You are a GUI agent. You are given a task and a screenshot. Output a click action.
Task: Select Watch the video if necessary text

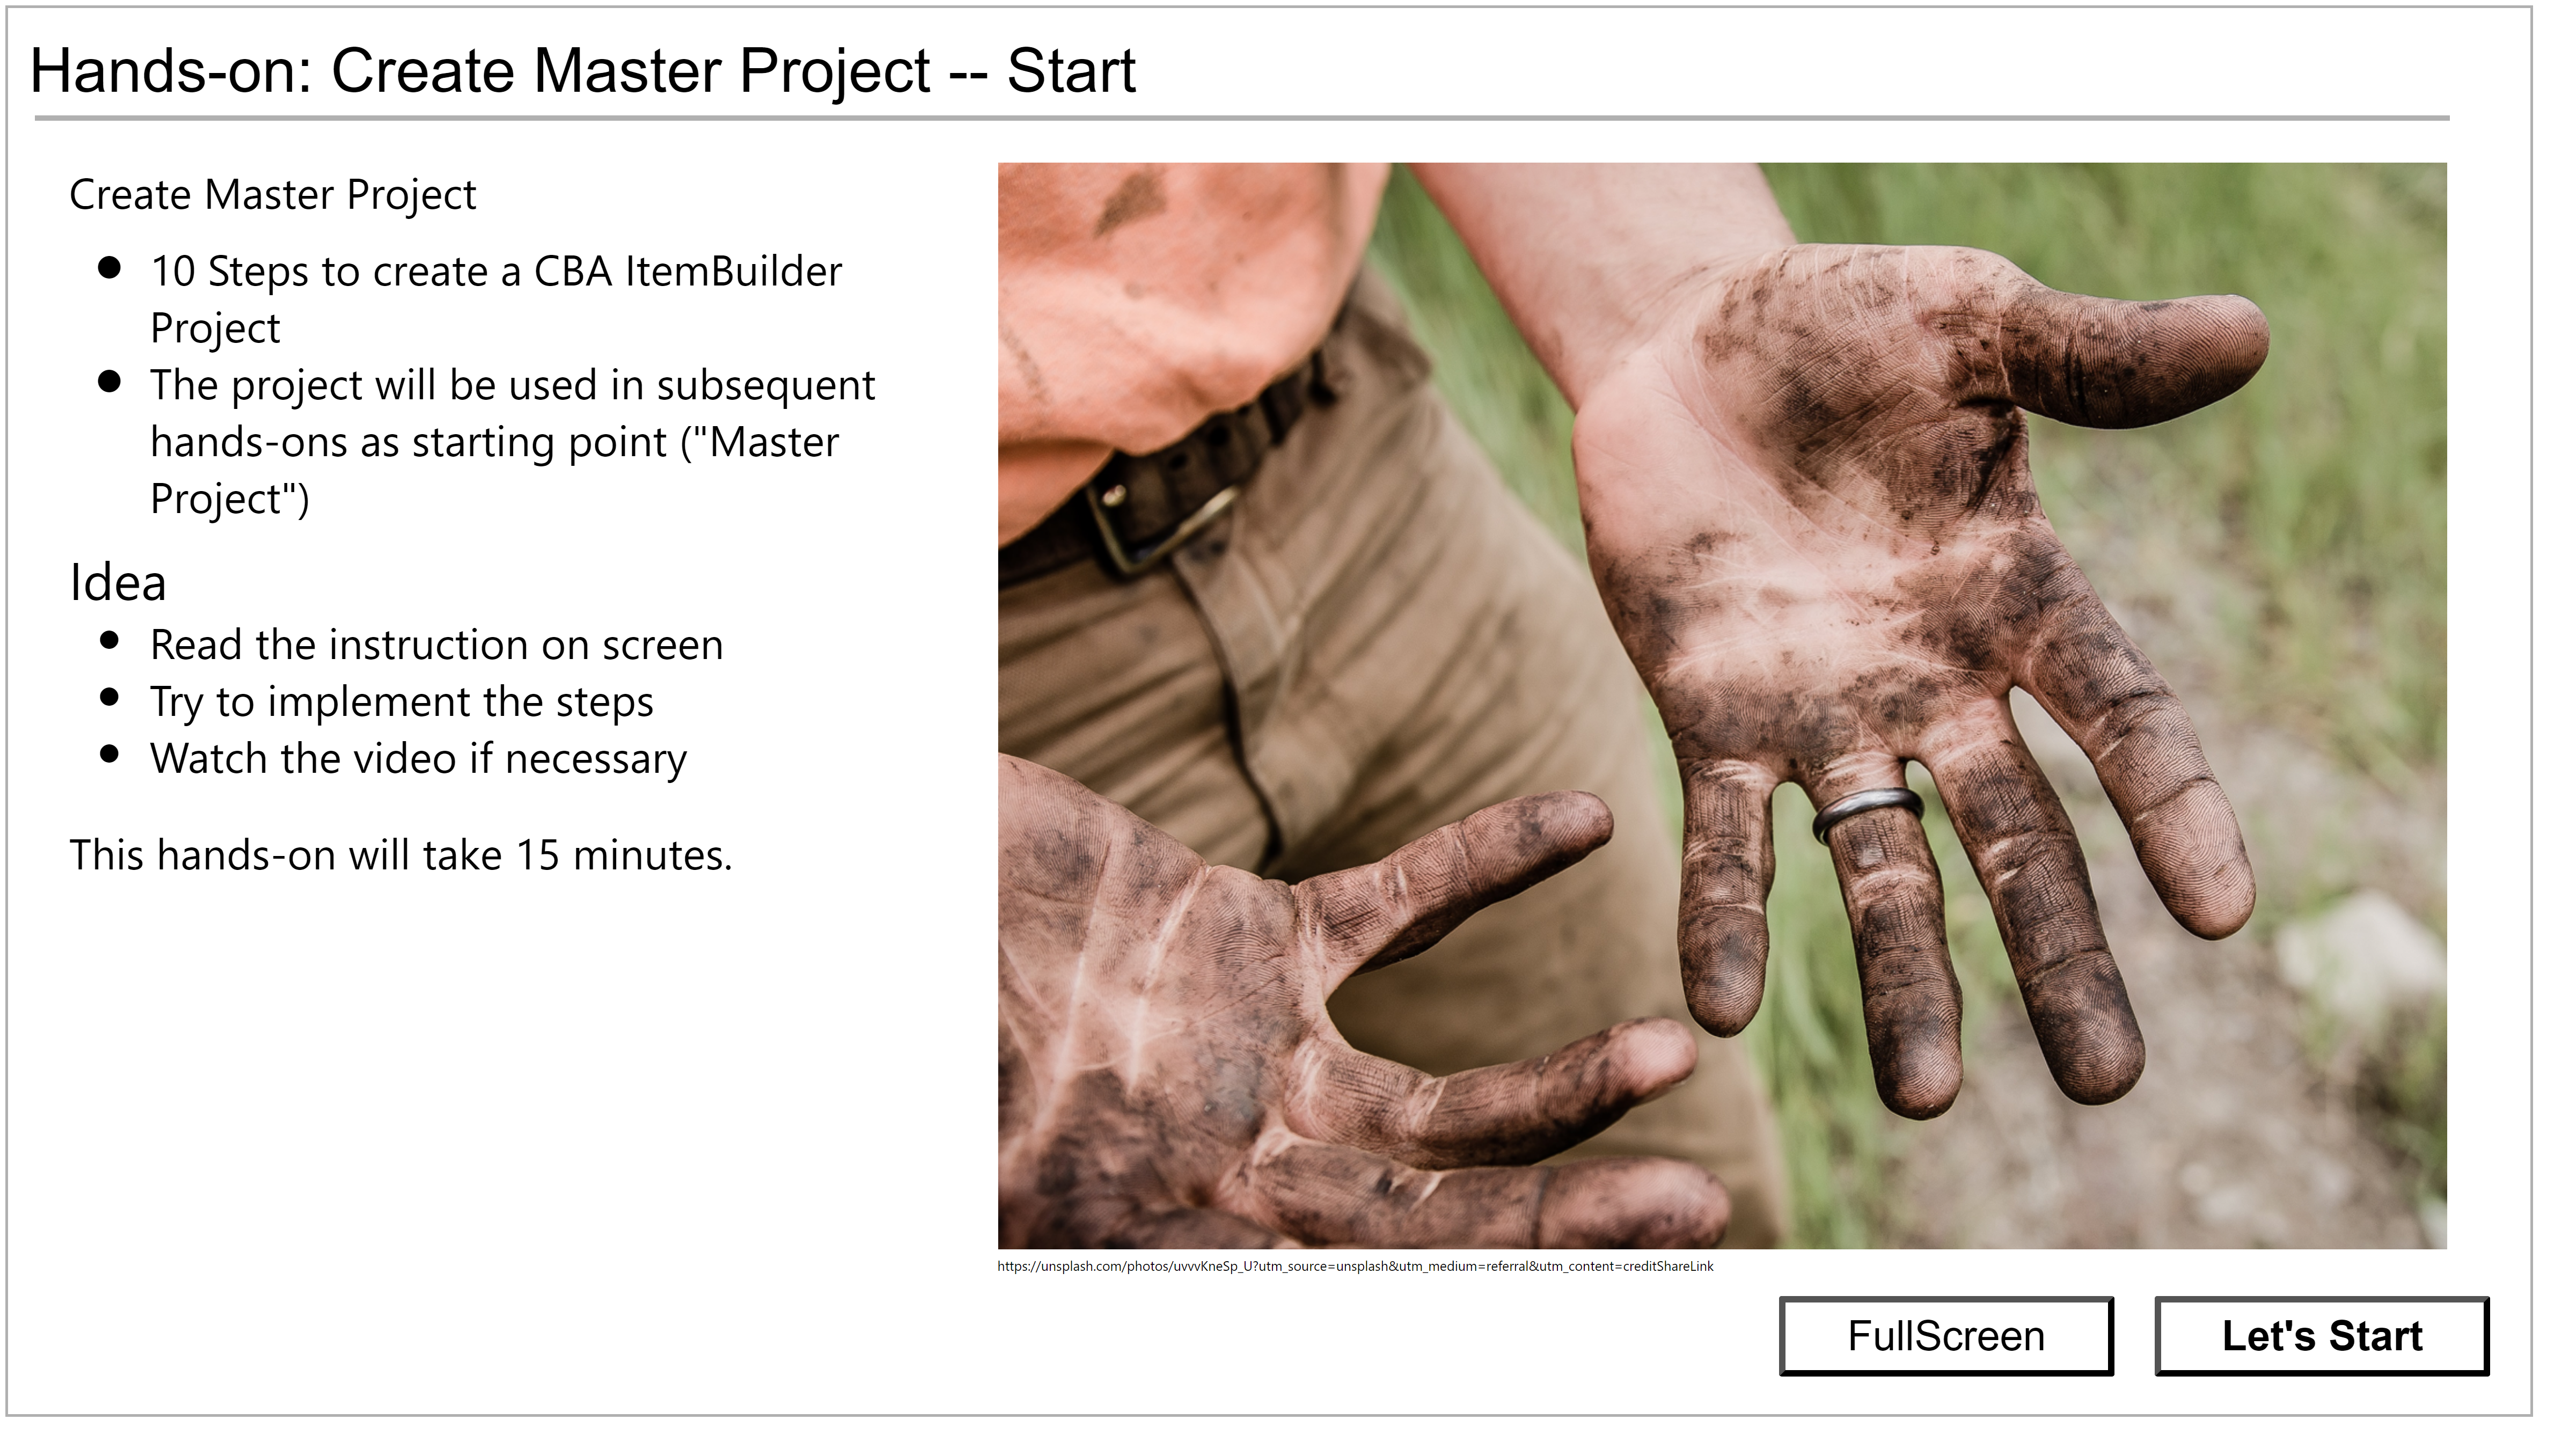(x=418, y=759)
